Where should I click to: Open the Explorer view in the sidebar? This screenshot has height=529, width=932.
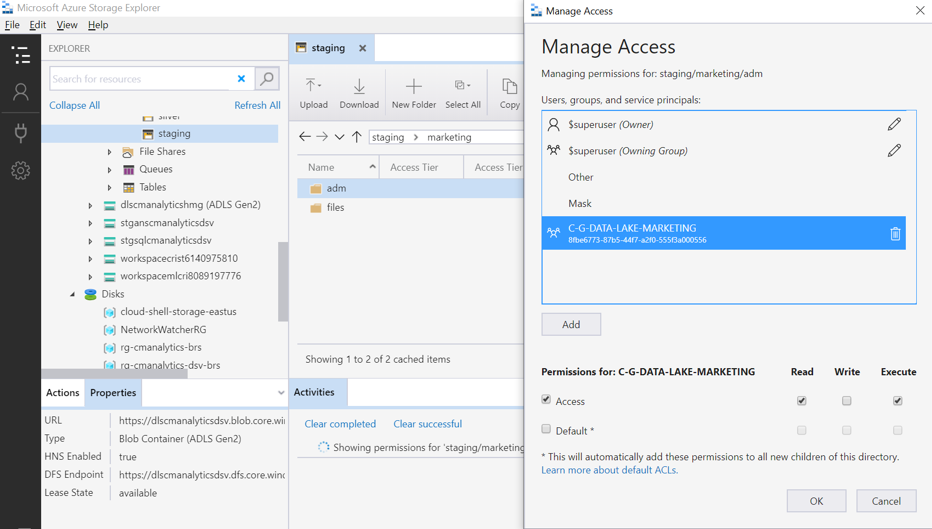coord(21,55)
